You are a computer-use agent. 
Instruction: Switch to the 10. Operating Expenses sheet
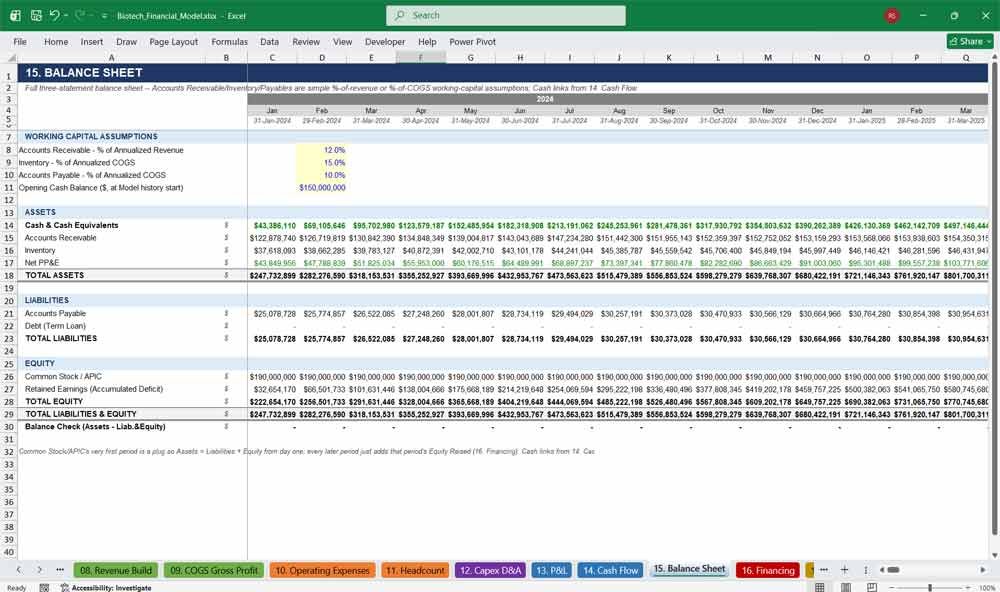pos(322,570)
